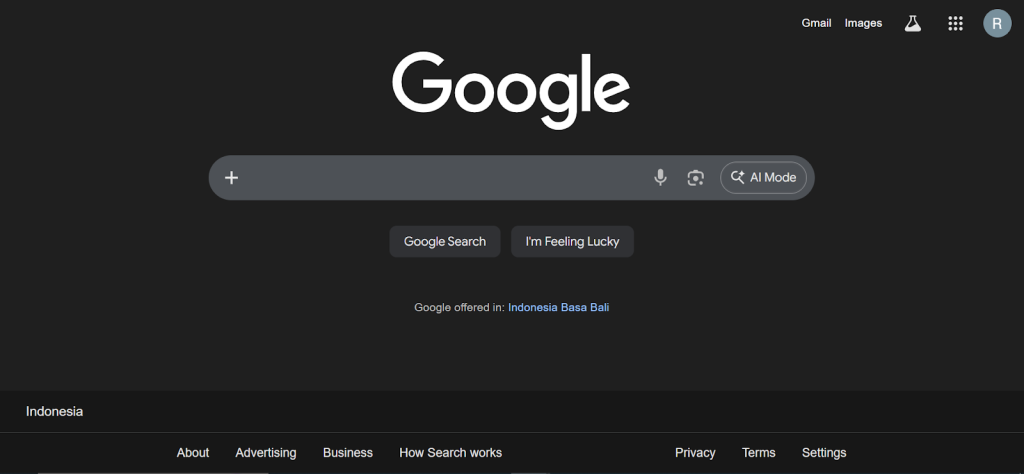Open the Advertising footer link
Image resolution: width=1024 pixels, height=474 pixels.
point(266,453)
